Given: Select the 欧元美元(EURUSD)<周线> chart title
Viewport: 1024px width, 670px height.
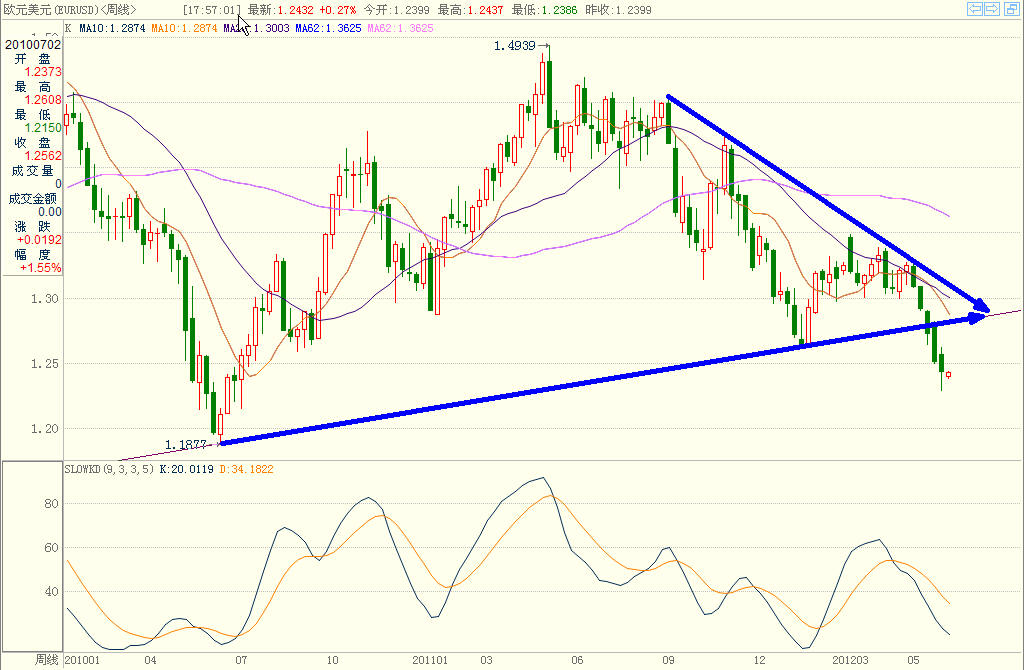Looking at the screenshot, I should pyautogui.click(x=70, y=10).
